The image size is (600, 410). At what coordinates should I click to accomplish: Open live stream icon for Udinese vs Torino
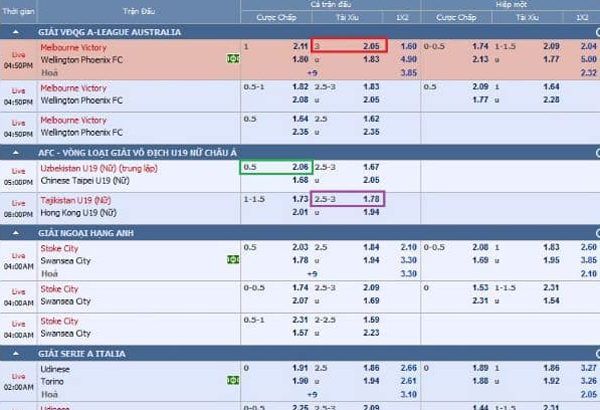[233, 380]
